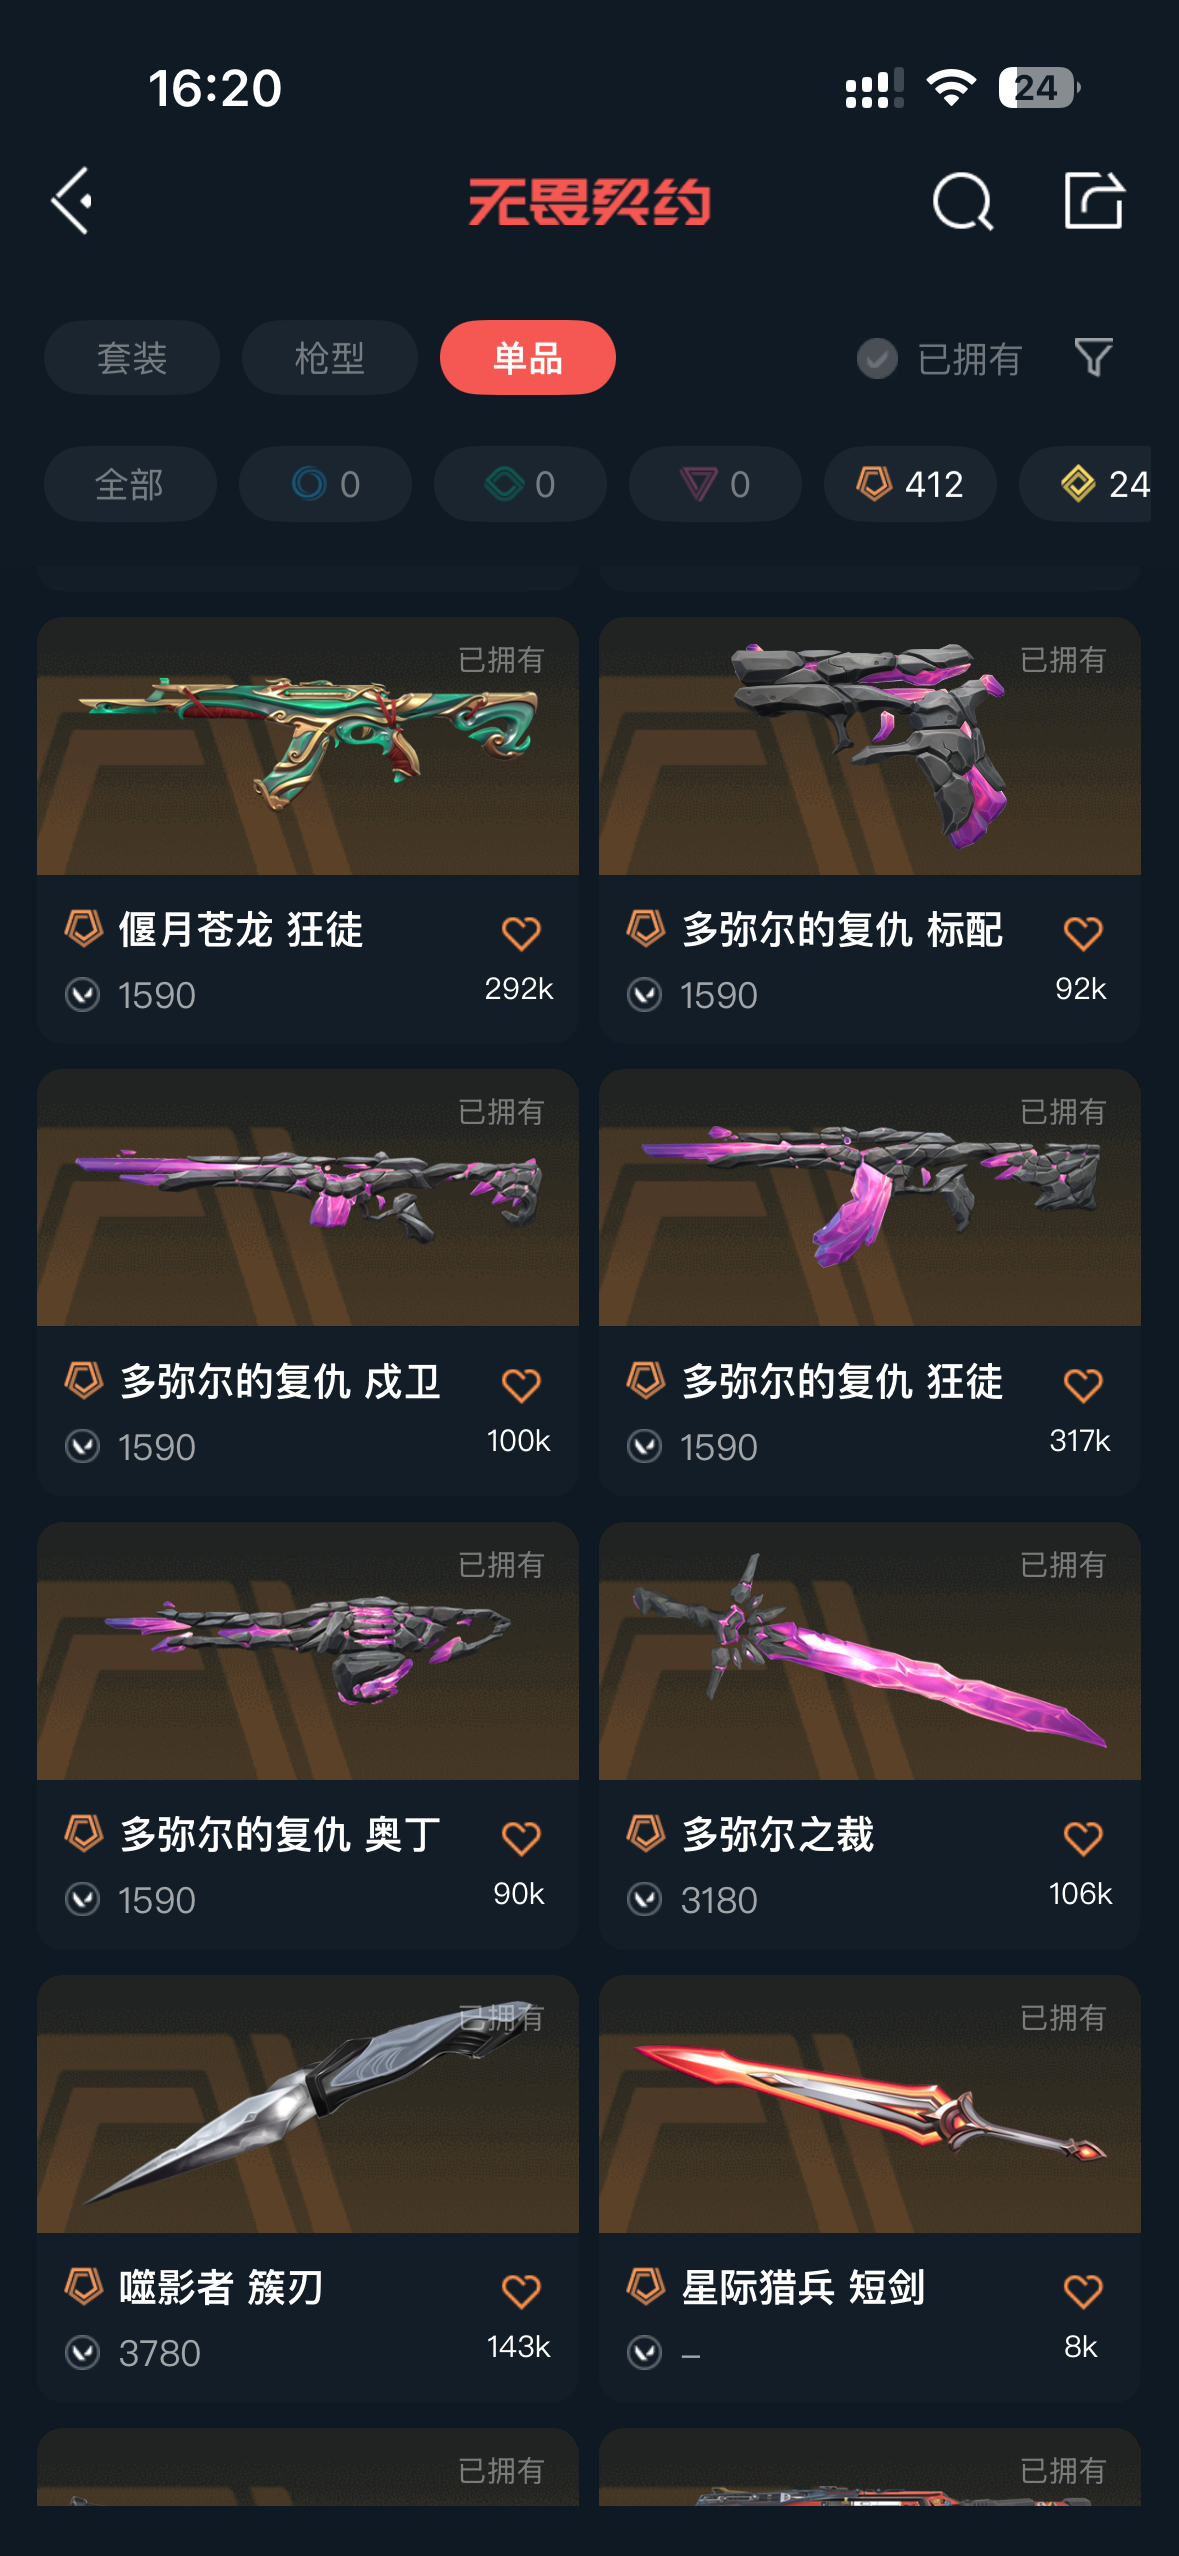Screen dimensions: 1179x2556
Task: Tap the share icon in header
Action: coord(1094,201)
